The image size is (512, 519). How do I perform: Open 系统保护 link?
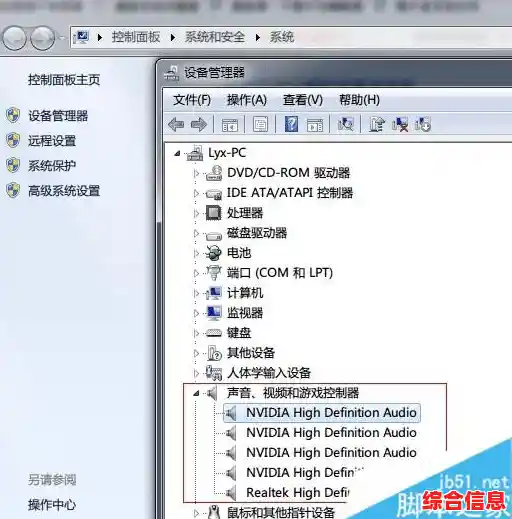coord(52,166)
